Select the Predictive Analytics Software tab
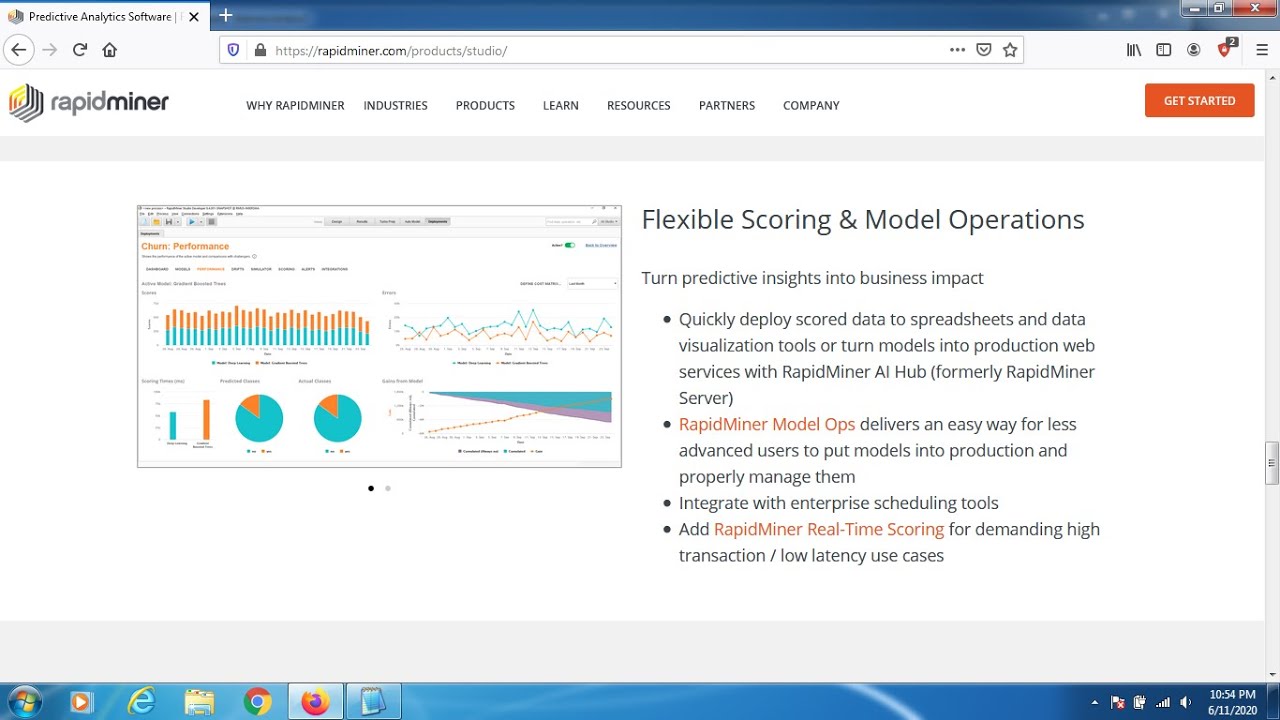 (105, 17)
